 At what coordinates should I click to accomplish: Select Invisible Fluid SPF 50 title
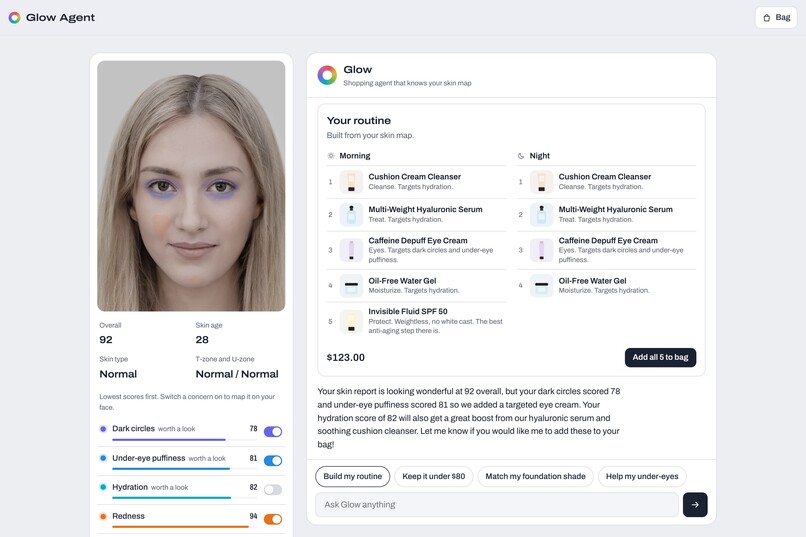pos(408,311)
